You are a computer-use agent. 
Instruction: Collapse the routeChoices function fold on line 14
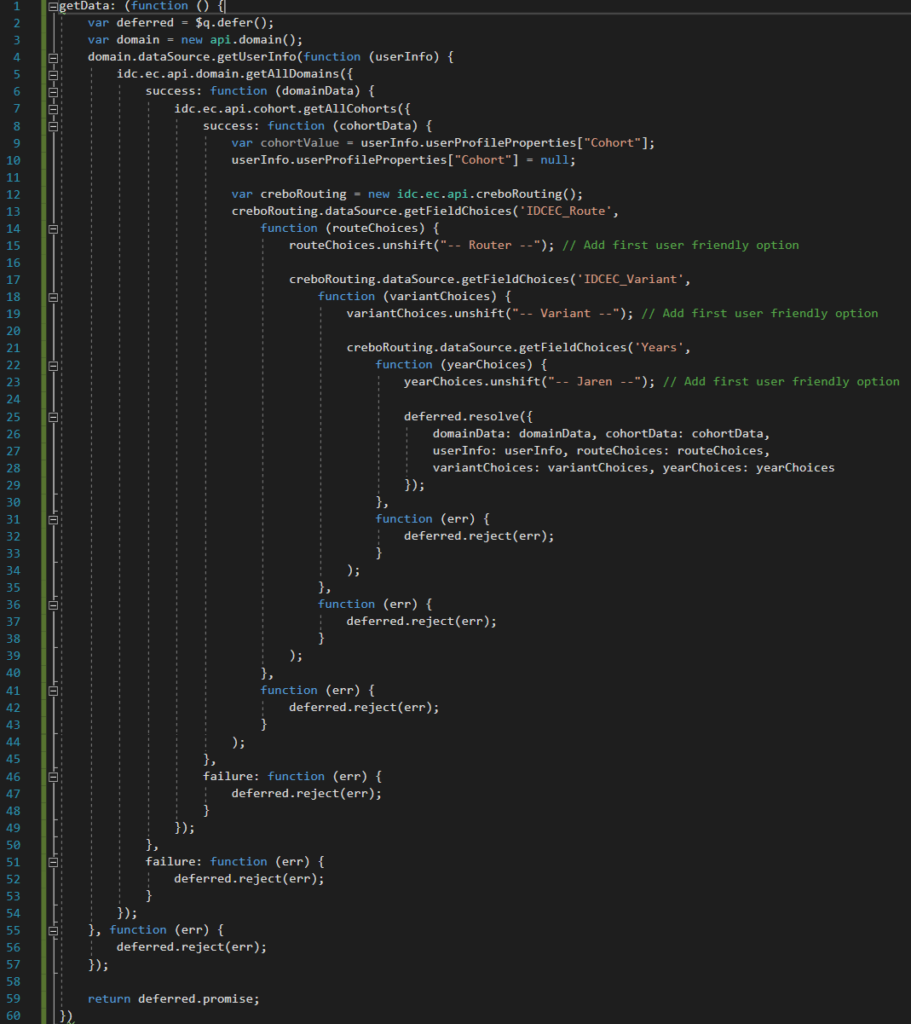[x=53, y=229]
